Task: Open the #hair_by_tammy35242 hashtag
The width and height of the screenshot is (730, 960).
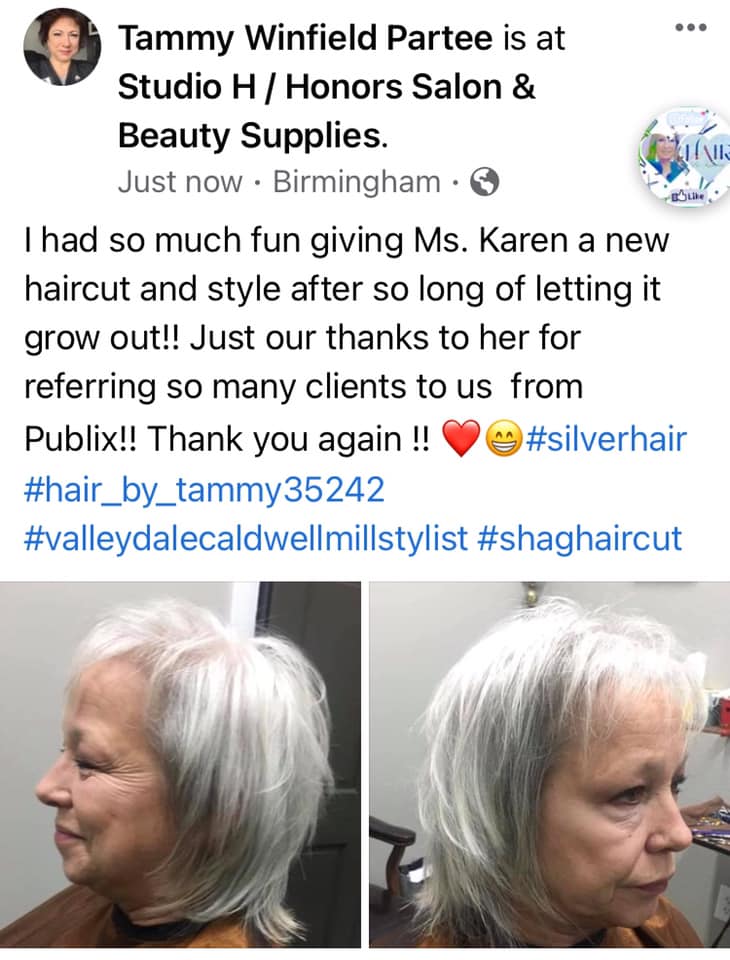Action: click(205, 490)
